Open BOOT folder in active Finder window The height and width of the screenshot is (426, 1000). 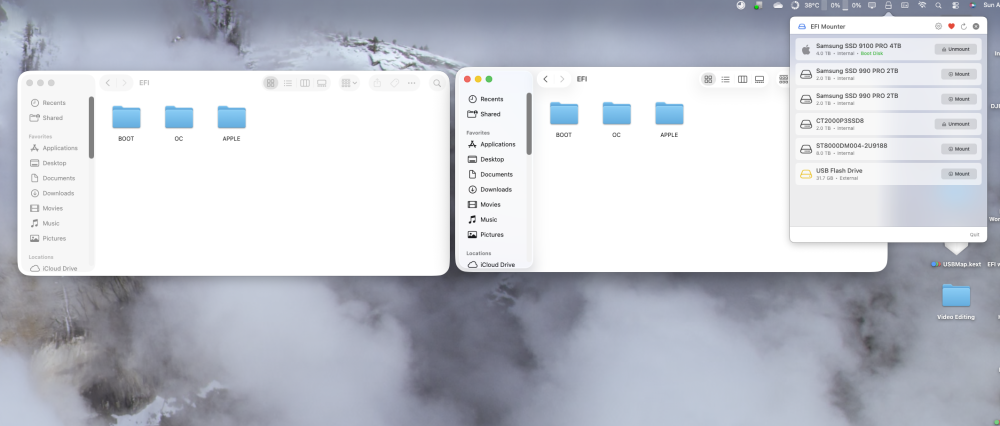[x=564, y=119]
